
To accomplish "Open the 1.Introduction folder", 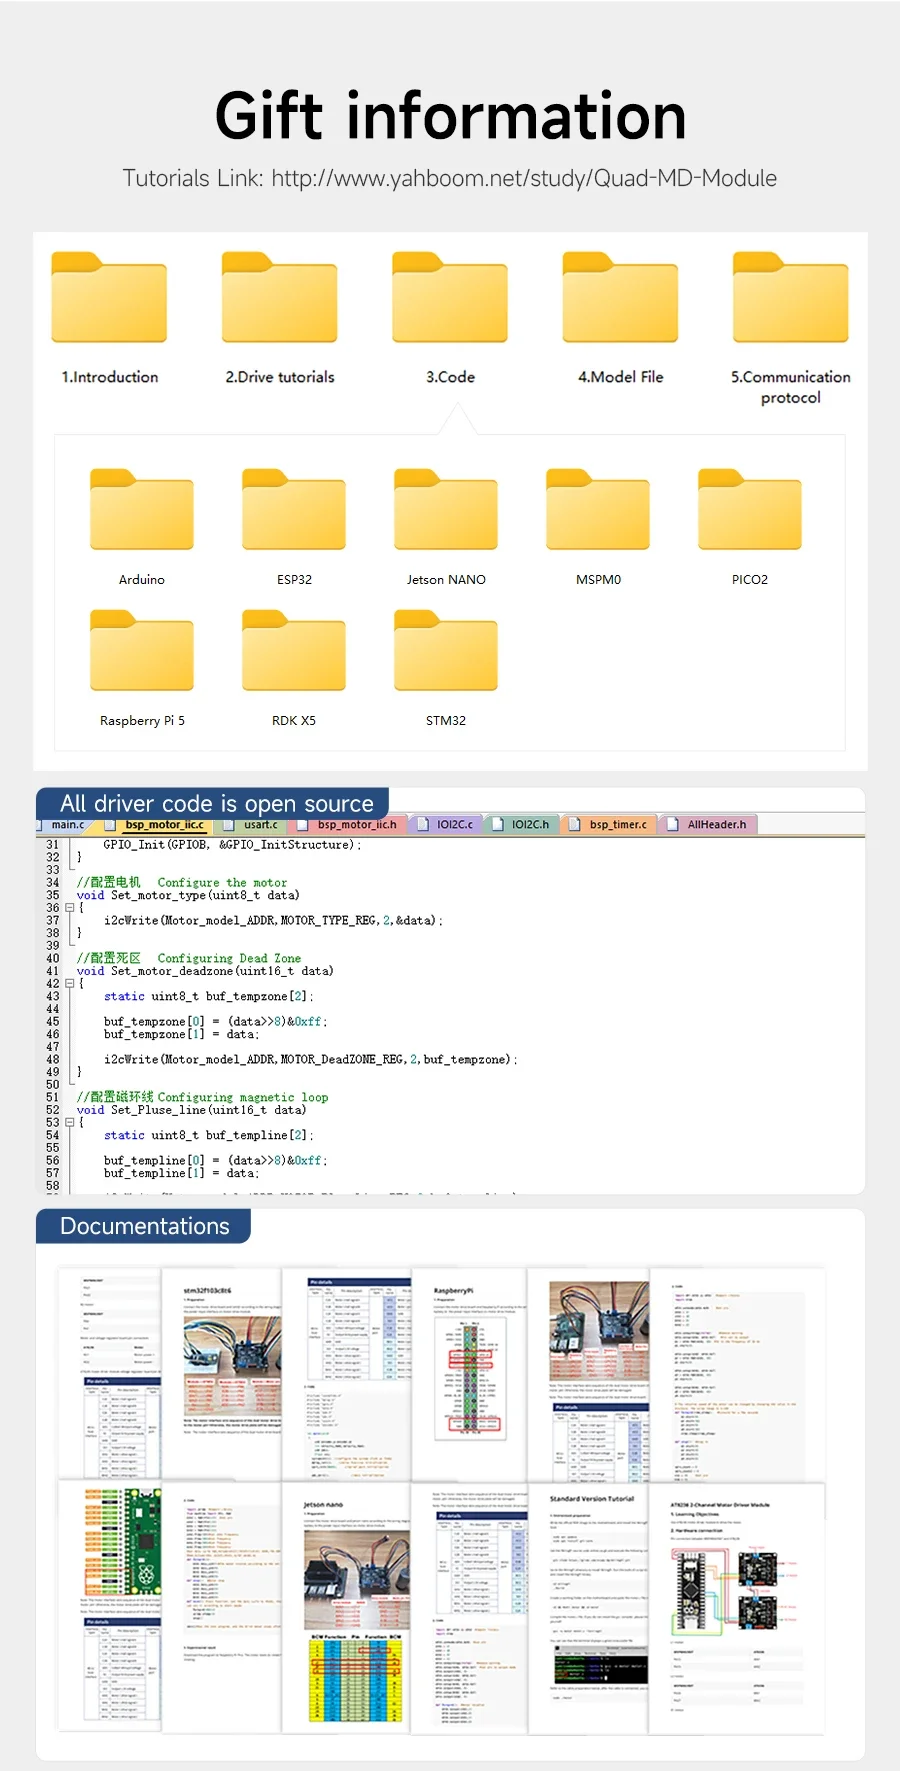I will 109,318.
